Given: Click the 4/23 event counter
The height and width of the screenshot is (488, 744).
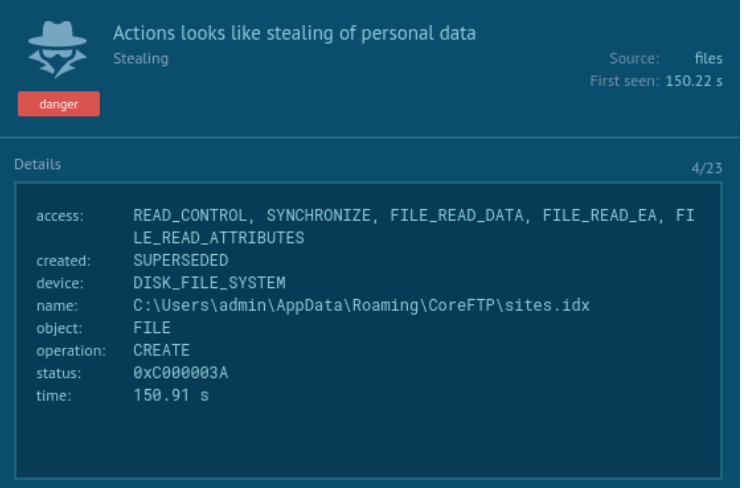Looking at the screenshot, I should tap(706, 168).
